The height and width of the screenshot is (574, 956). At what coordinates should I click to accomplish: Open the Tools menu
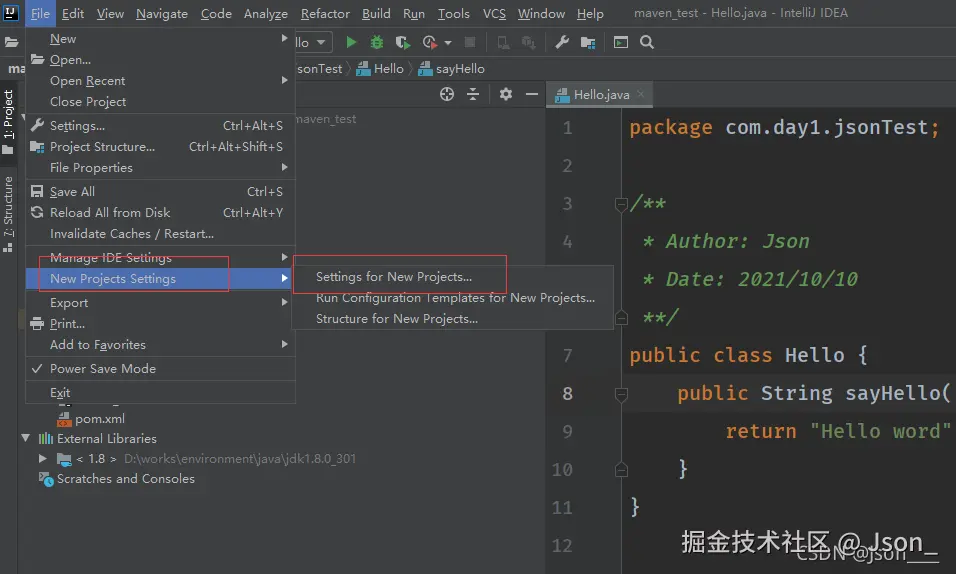click(x=454, y=13)
